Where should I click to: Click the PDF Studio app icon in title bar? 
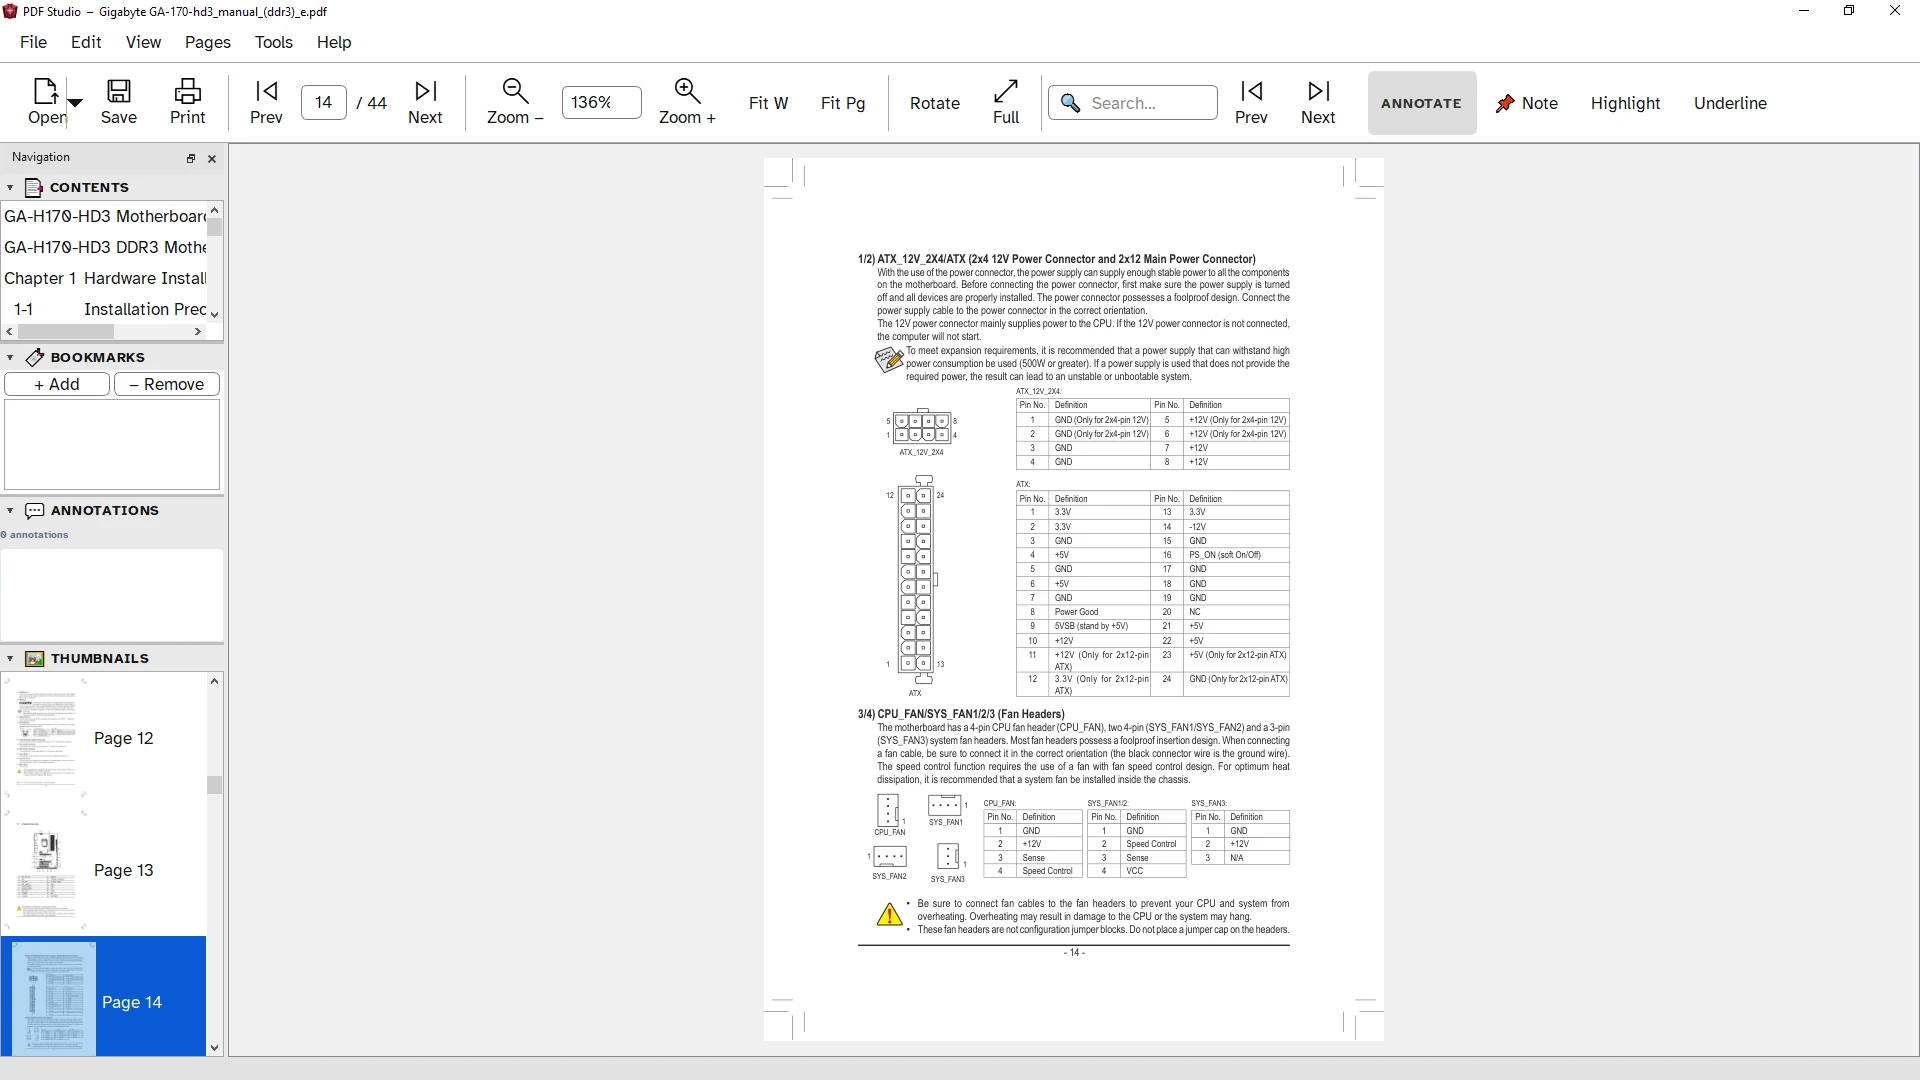(x=10, y=11)
